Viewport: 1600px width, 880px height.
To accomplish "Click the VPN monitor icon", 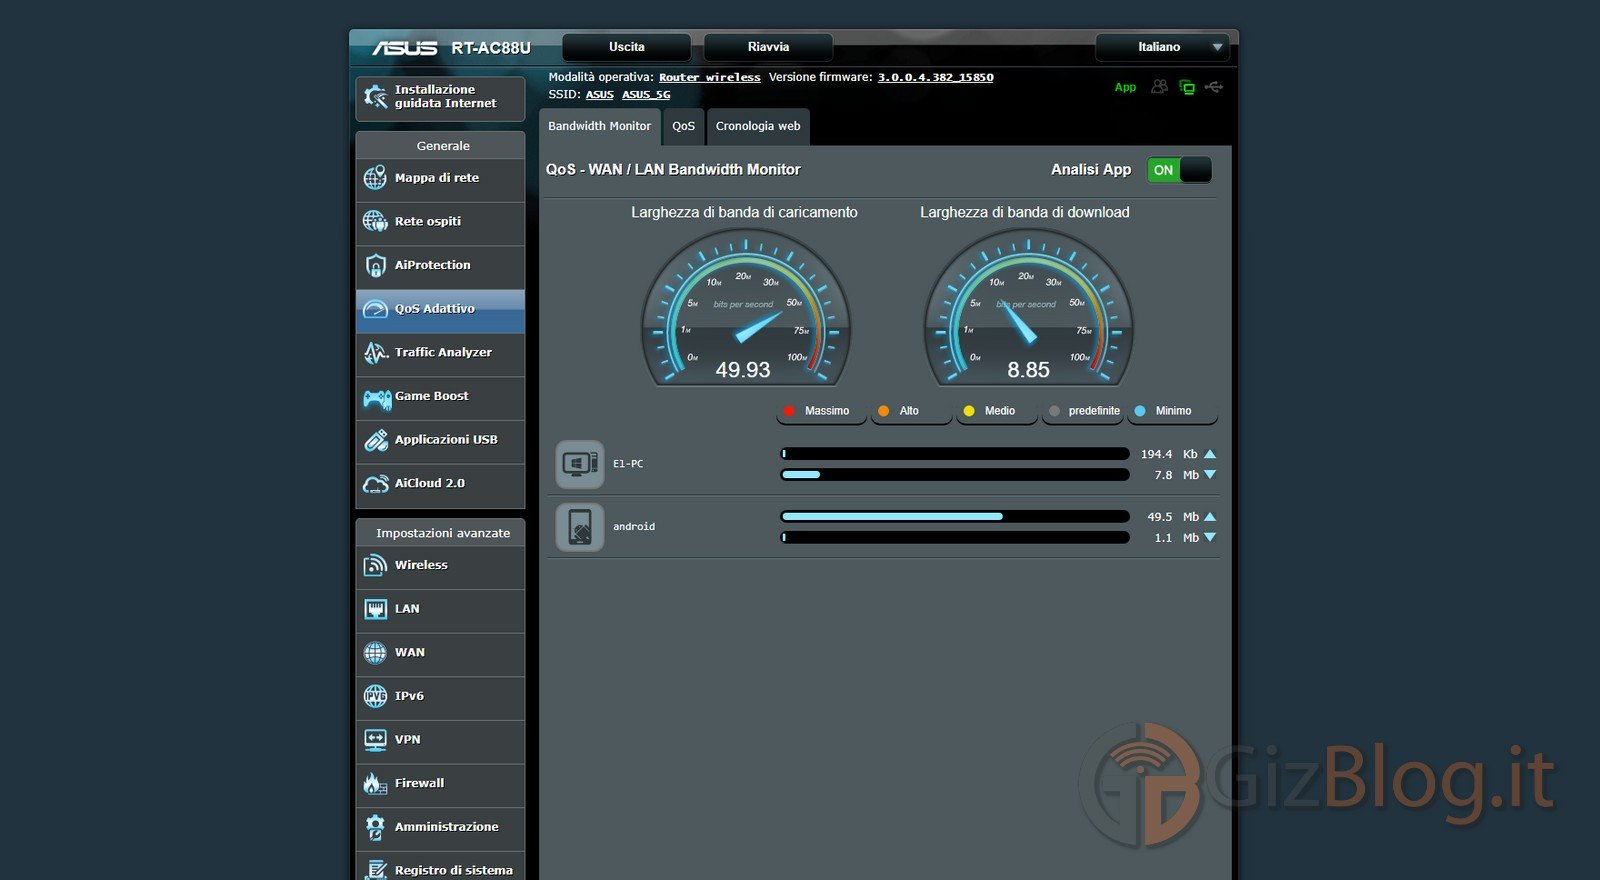I will [x=375, y=740].
